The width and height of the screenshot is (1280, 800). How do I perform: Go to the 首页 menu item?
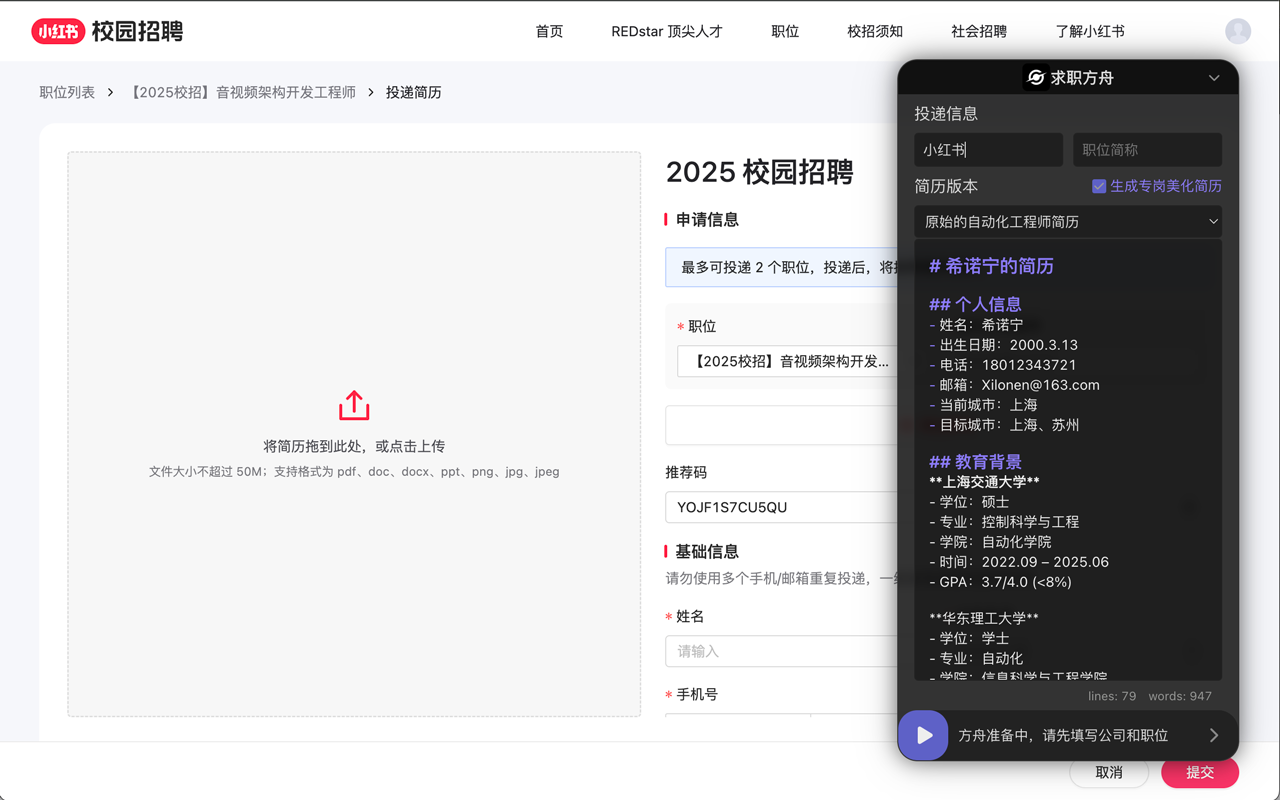pyautogui.click(x=549, y=31)
